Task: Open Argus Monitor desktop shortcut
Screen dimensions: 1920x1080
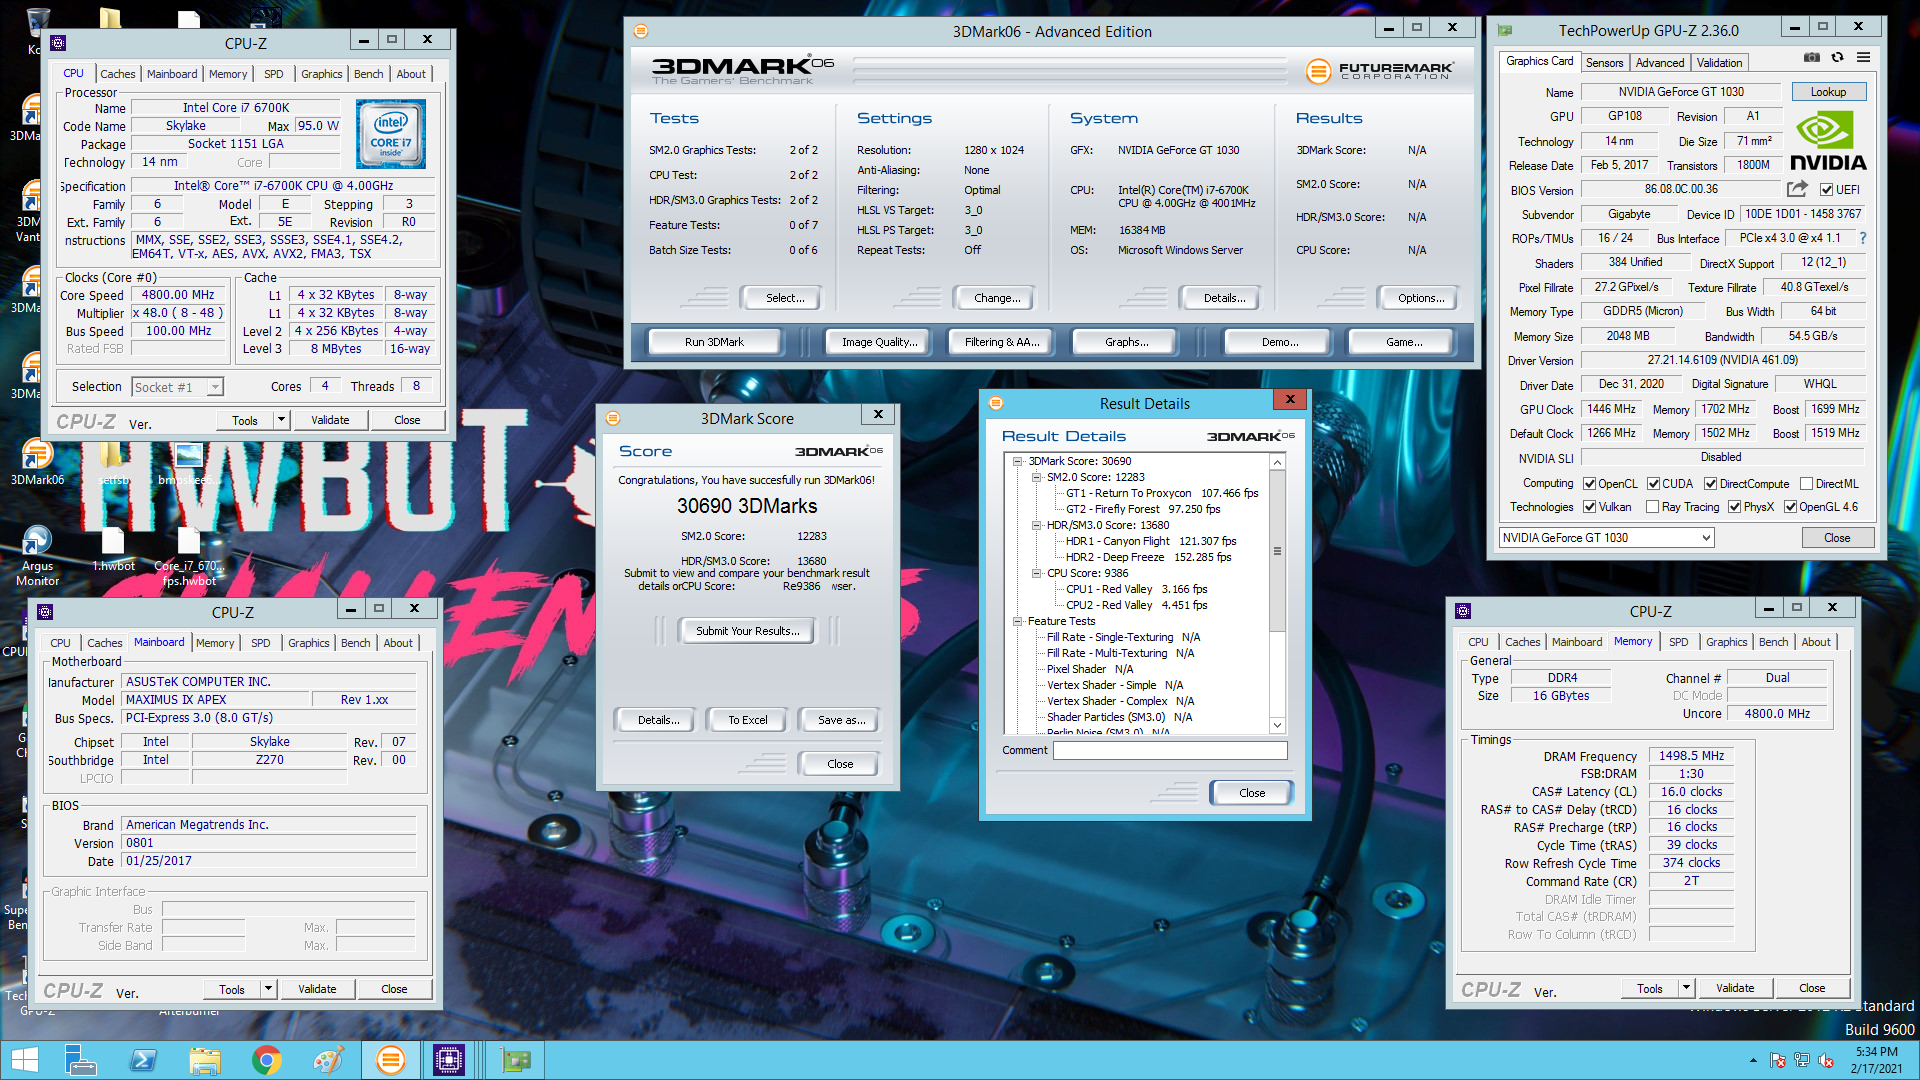Action: [x=37, y=556]
